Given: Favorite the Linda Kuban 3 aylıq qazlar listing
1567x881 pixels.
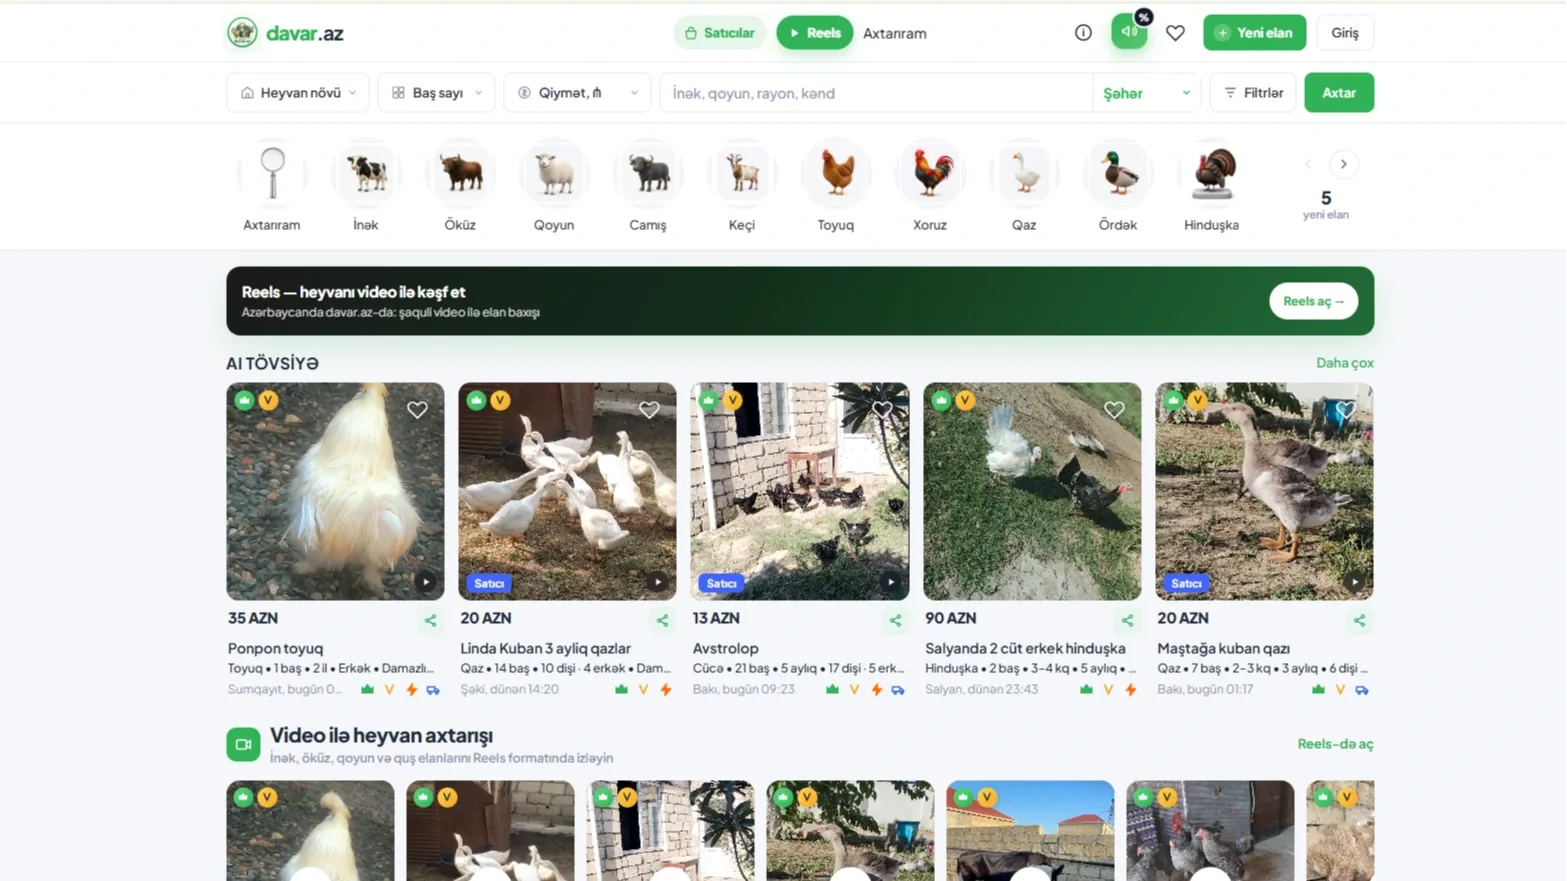Looking at the screenshot, I should point(649,409).
